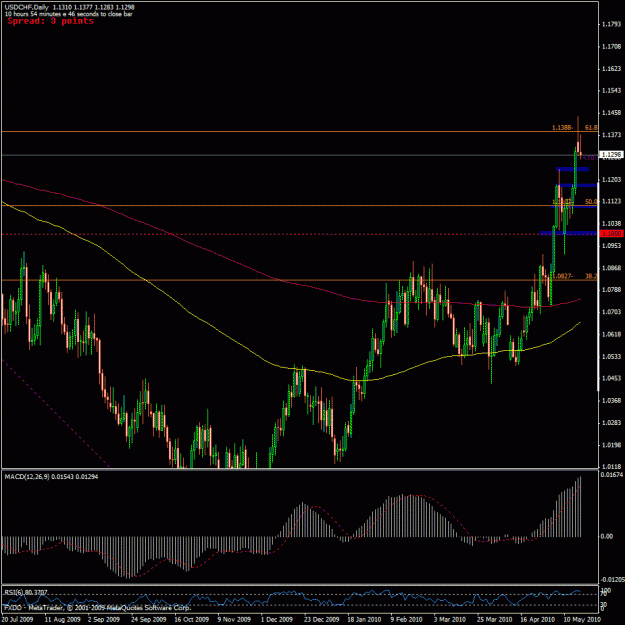
Task: Click the 2 Sep 2009 date label
Action: click(x=104, y=620)
